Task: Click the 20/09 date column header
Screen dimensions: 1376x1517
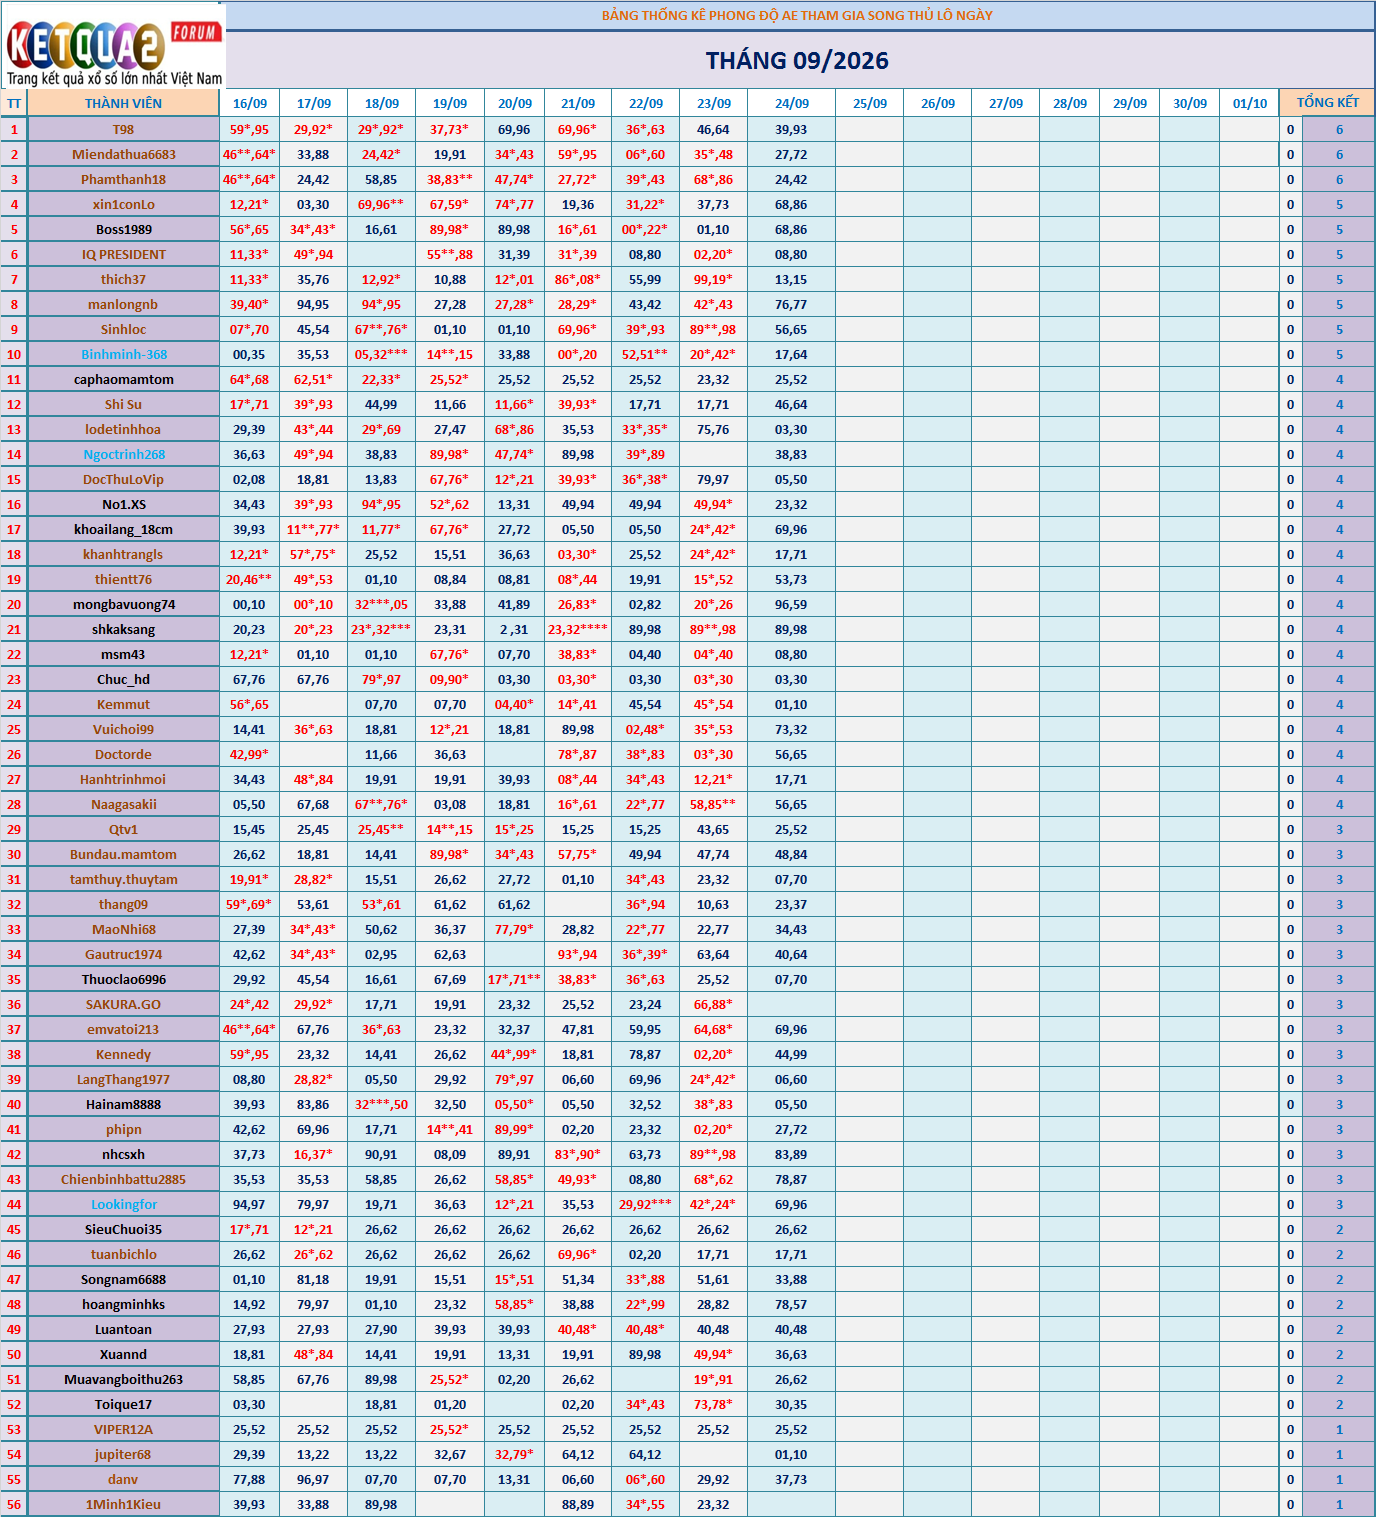Action: 514,103
